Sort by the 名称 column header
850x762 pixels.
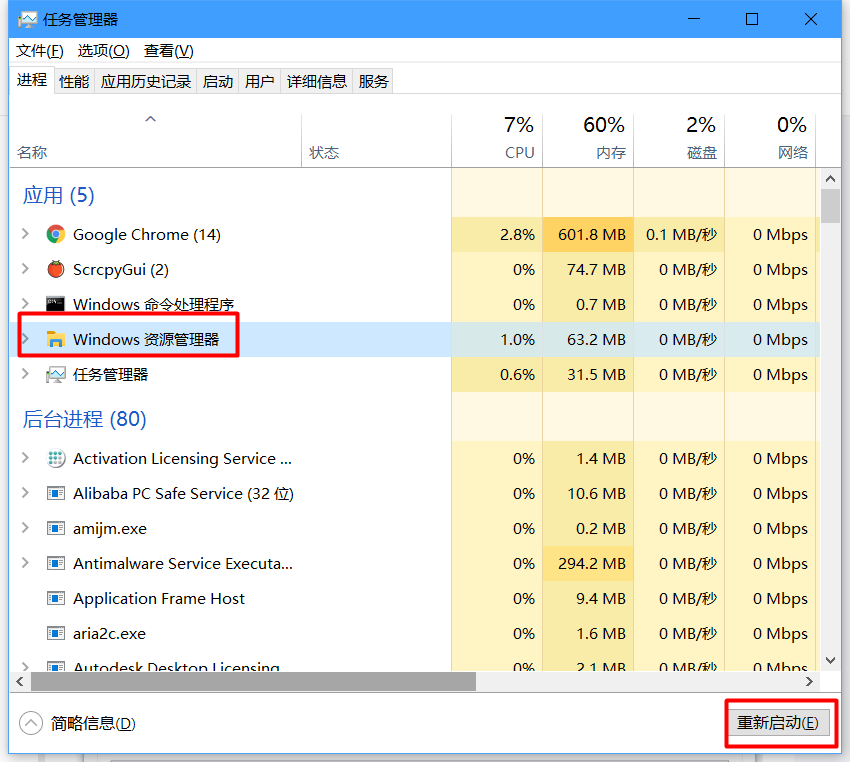[155, 140]
